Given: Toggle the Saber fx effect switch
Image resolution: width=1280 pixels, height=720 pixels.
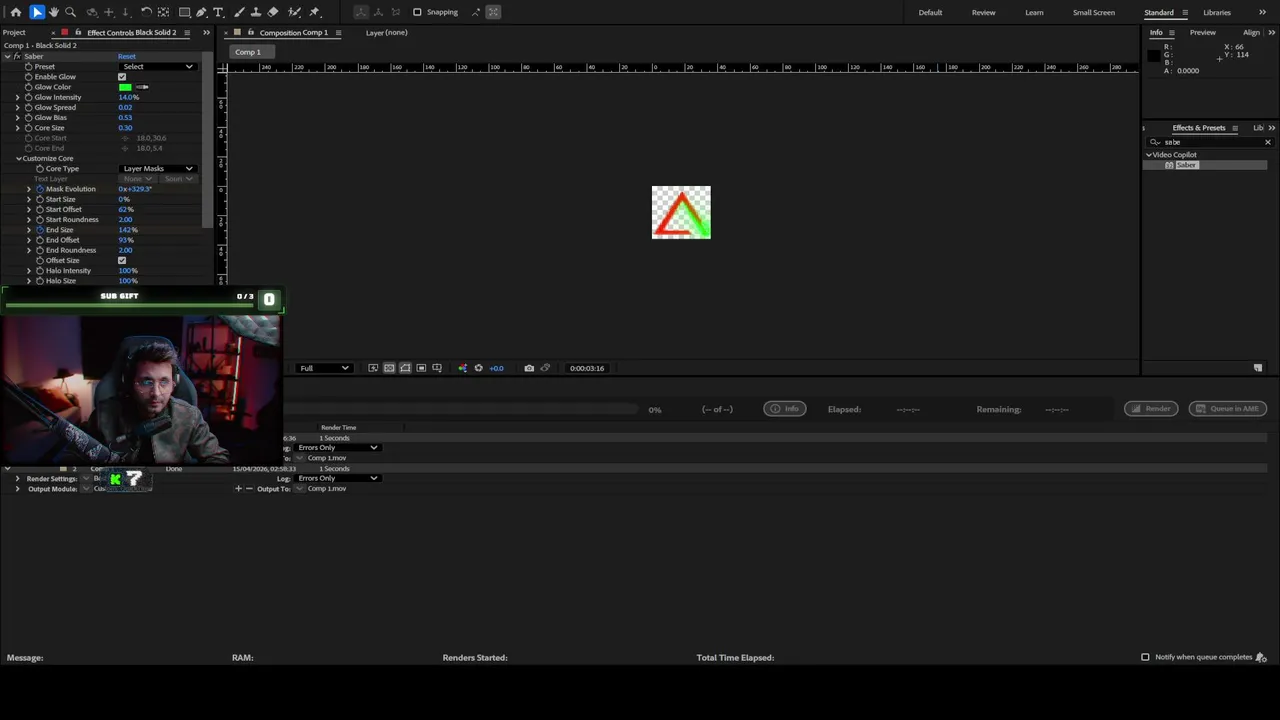Looking at the screenshot, I should click(17, 56).
